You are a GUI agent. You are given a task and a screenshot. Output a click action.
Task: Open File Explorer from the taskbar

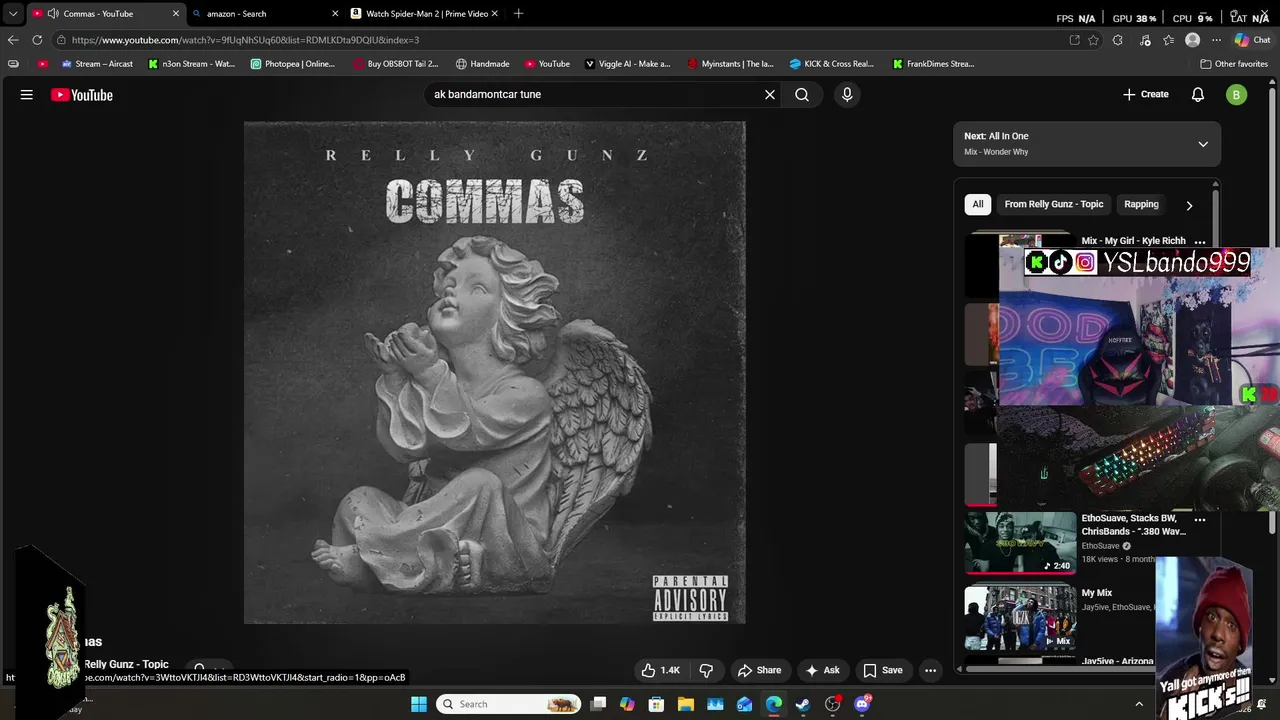coord(686,704)
